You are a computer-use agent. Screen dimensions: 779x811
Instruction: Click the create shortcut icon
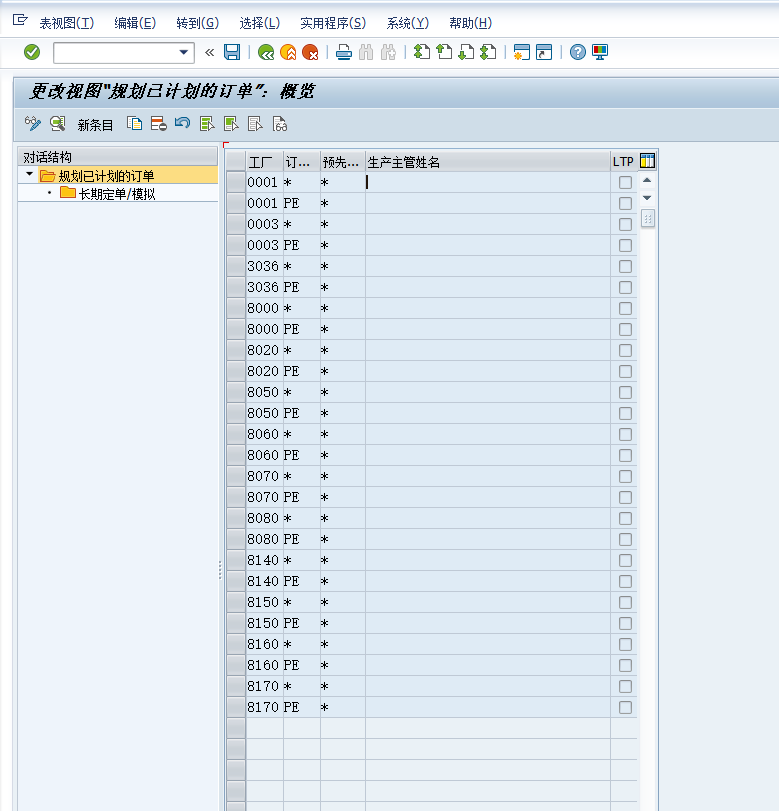coord(544,52)
